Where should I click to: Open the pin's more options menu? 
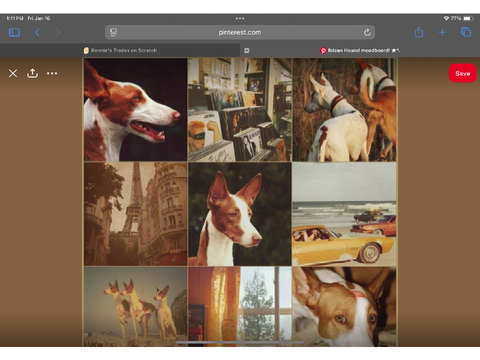[52, 73]
